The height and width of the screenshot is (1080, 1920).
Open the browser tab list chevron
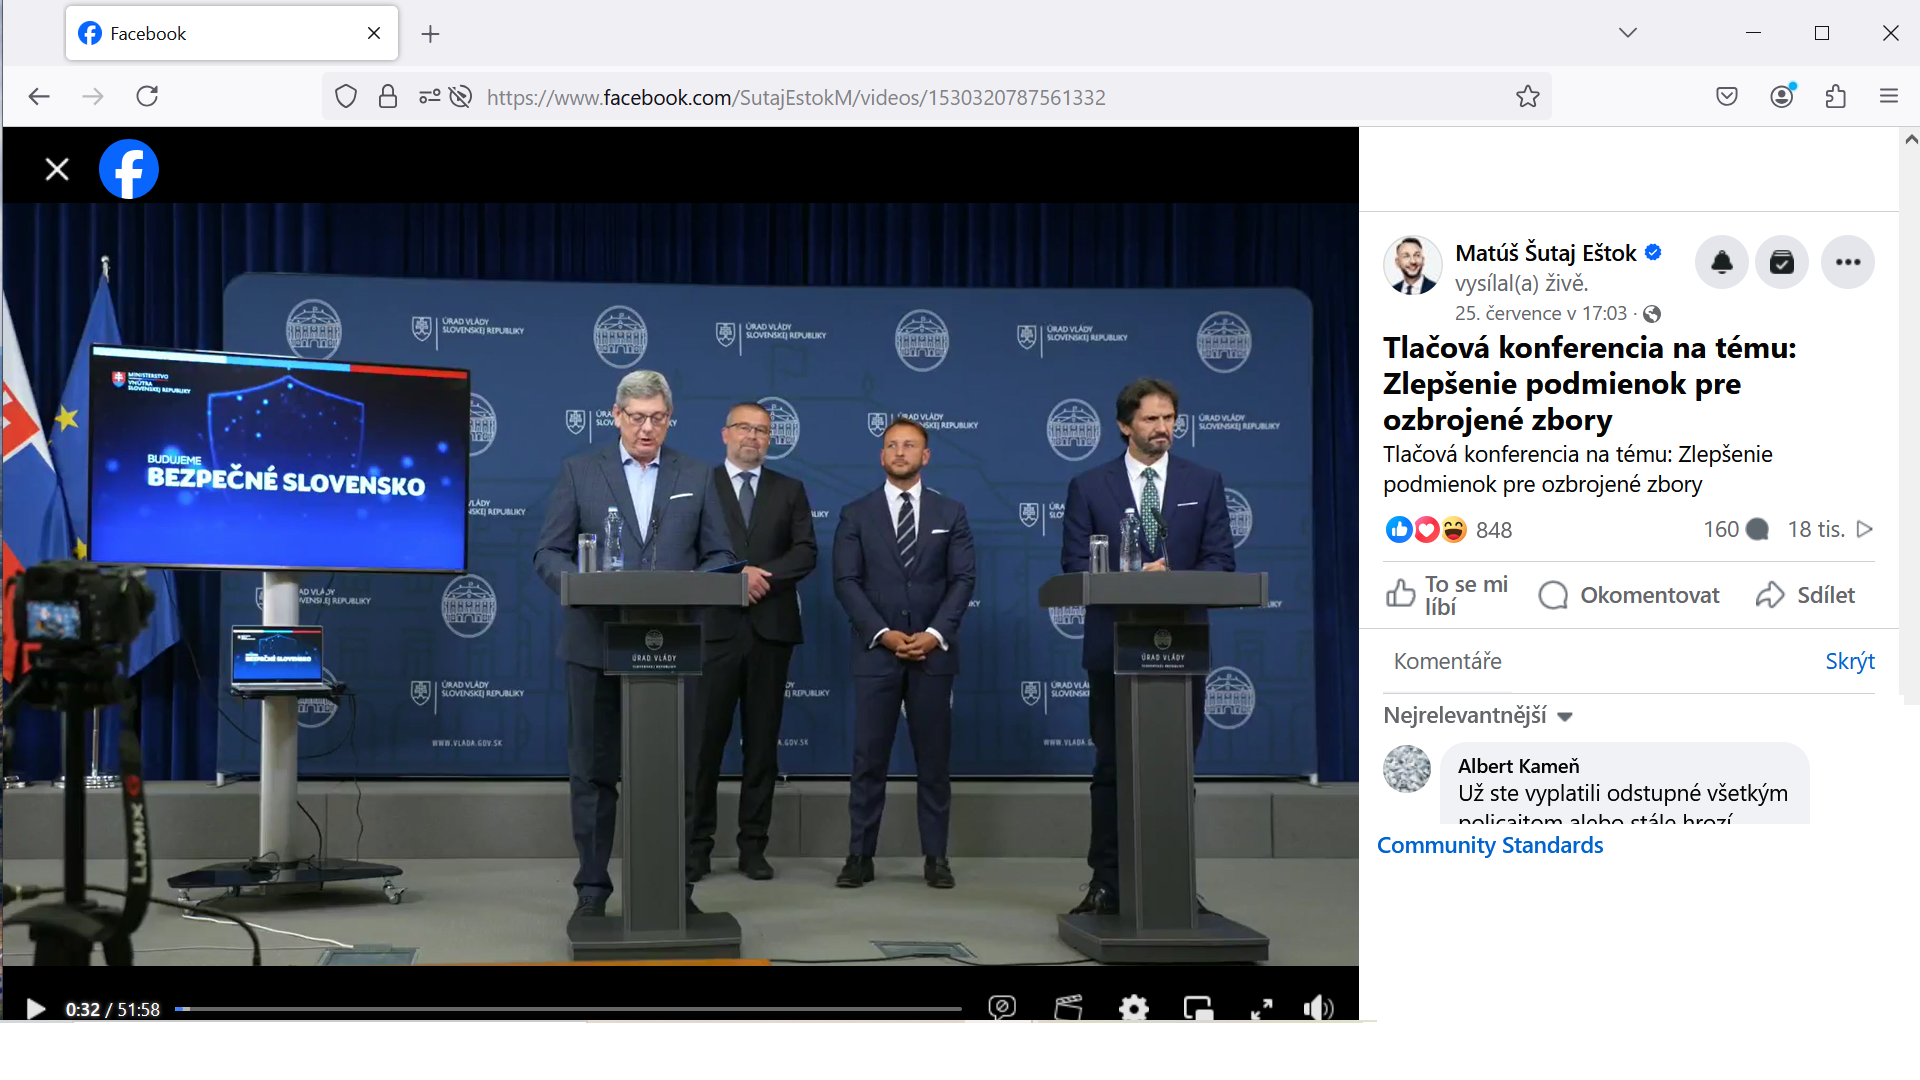pyautogui.click(x=1628, y=33)
